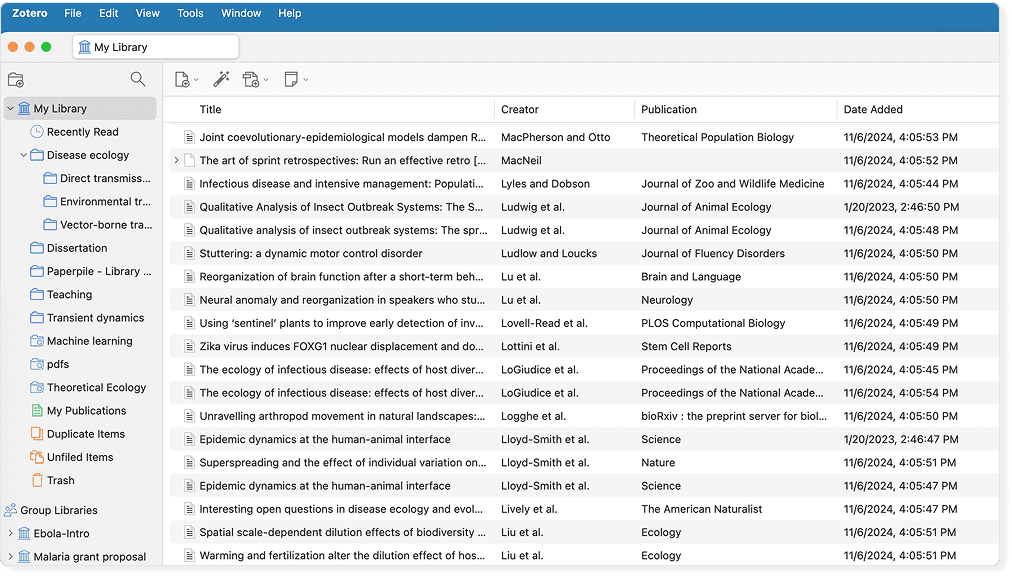Click Transient dynamics folder icon
Viewport: 1012px width, 576px height.
37,318
